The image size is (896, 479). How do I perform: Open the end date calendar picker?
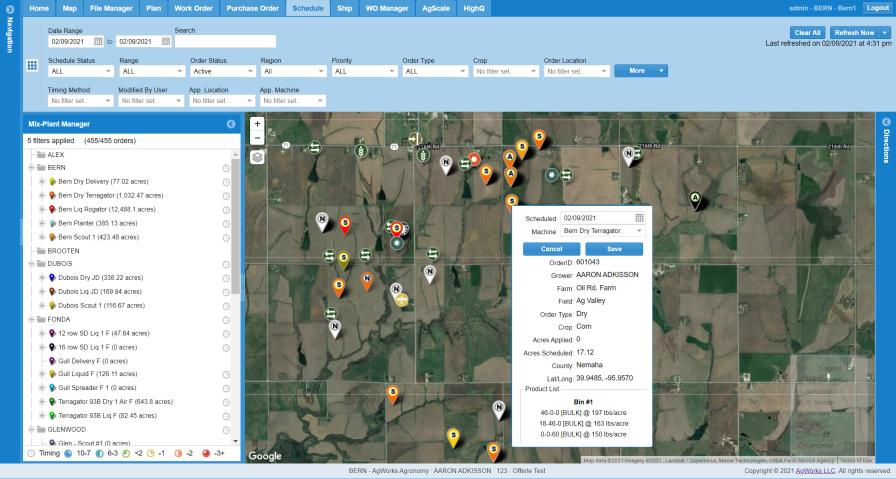(166, 41)
